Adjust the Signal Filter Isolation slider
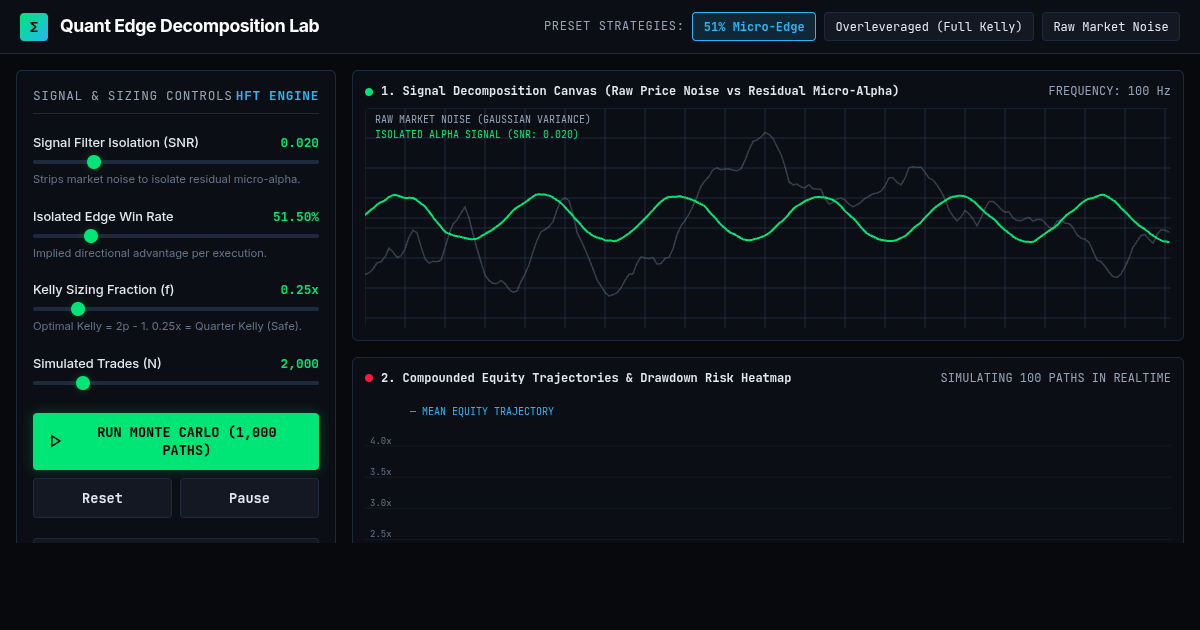The image size is (1200, 630). 176,162
